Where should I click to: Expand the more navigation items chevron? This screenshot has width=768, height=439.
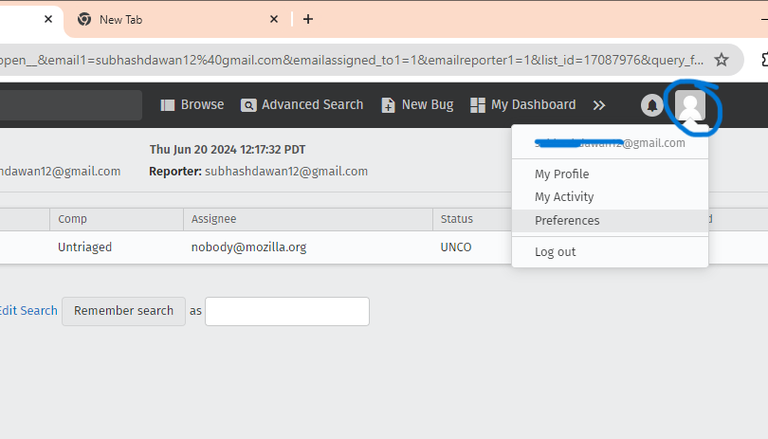point(599,105)
